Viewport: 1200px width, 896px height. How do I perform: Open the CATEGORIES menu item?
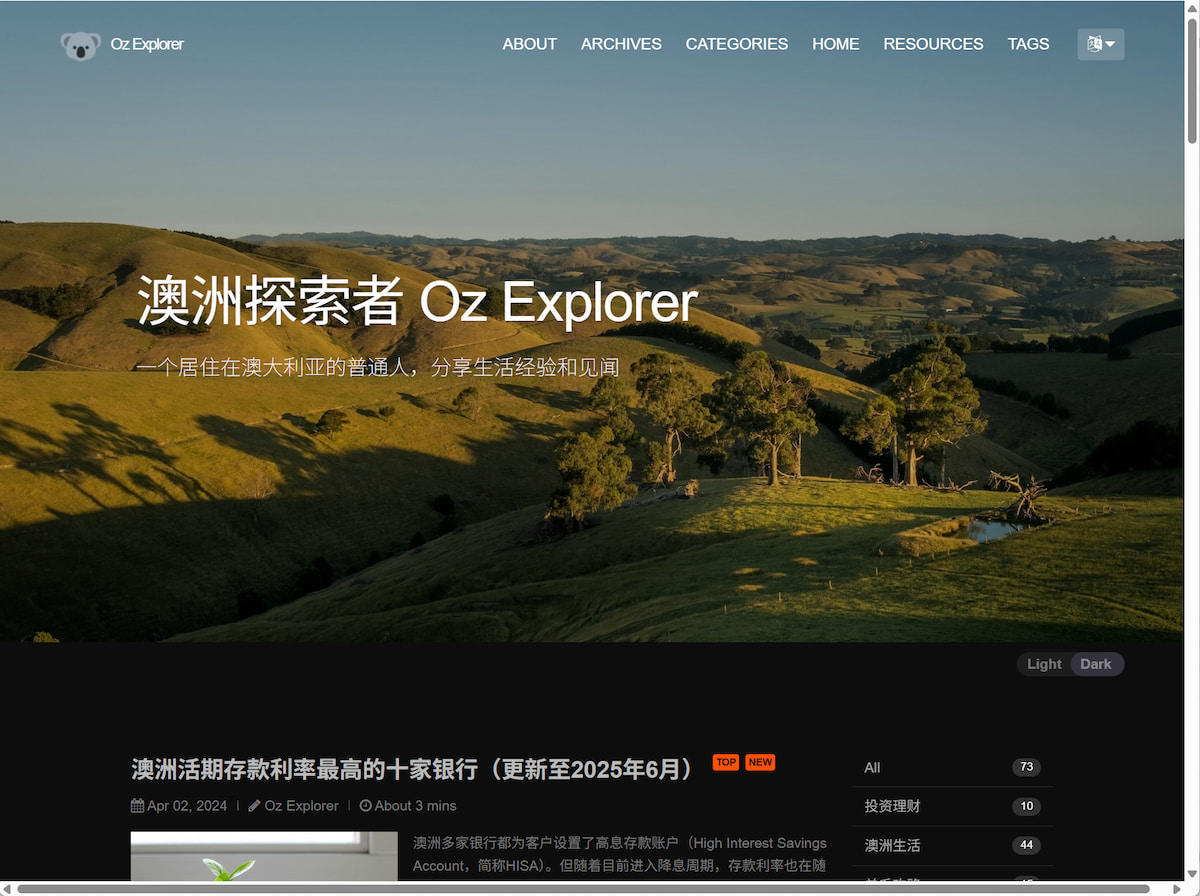[x=736, y=44]
